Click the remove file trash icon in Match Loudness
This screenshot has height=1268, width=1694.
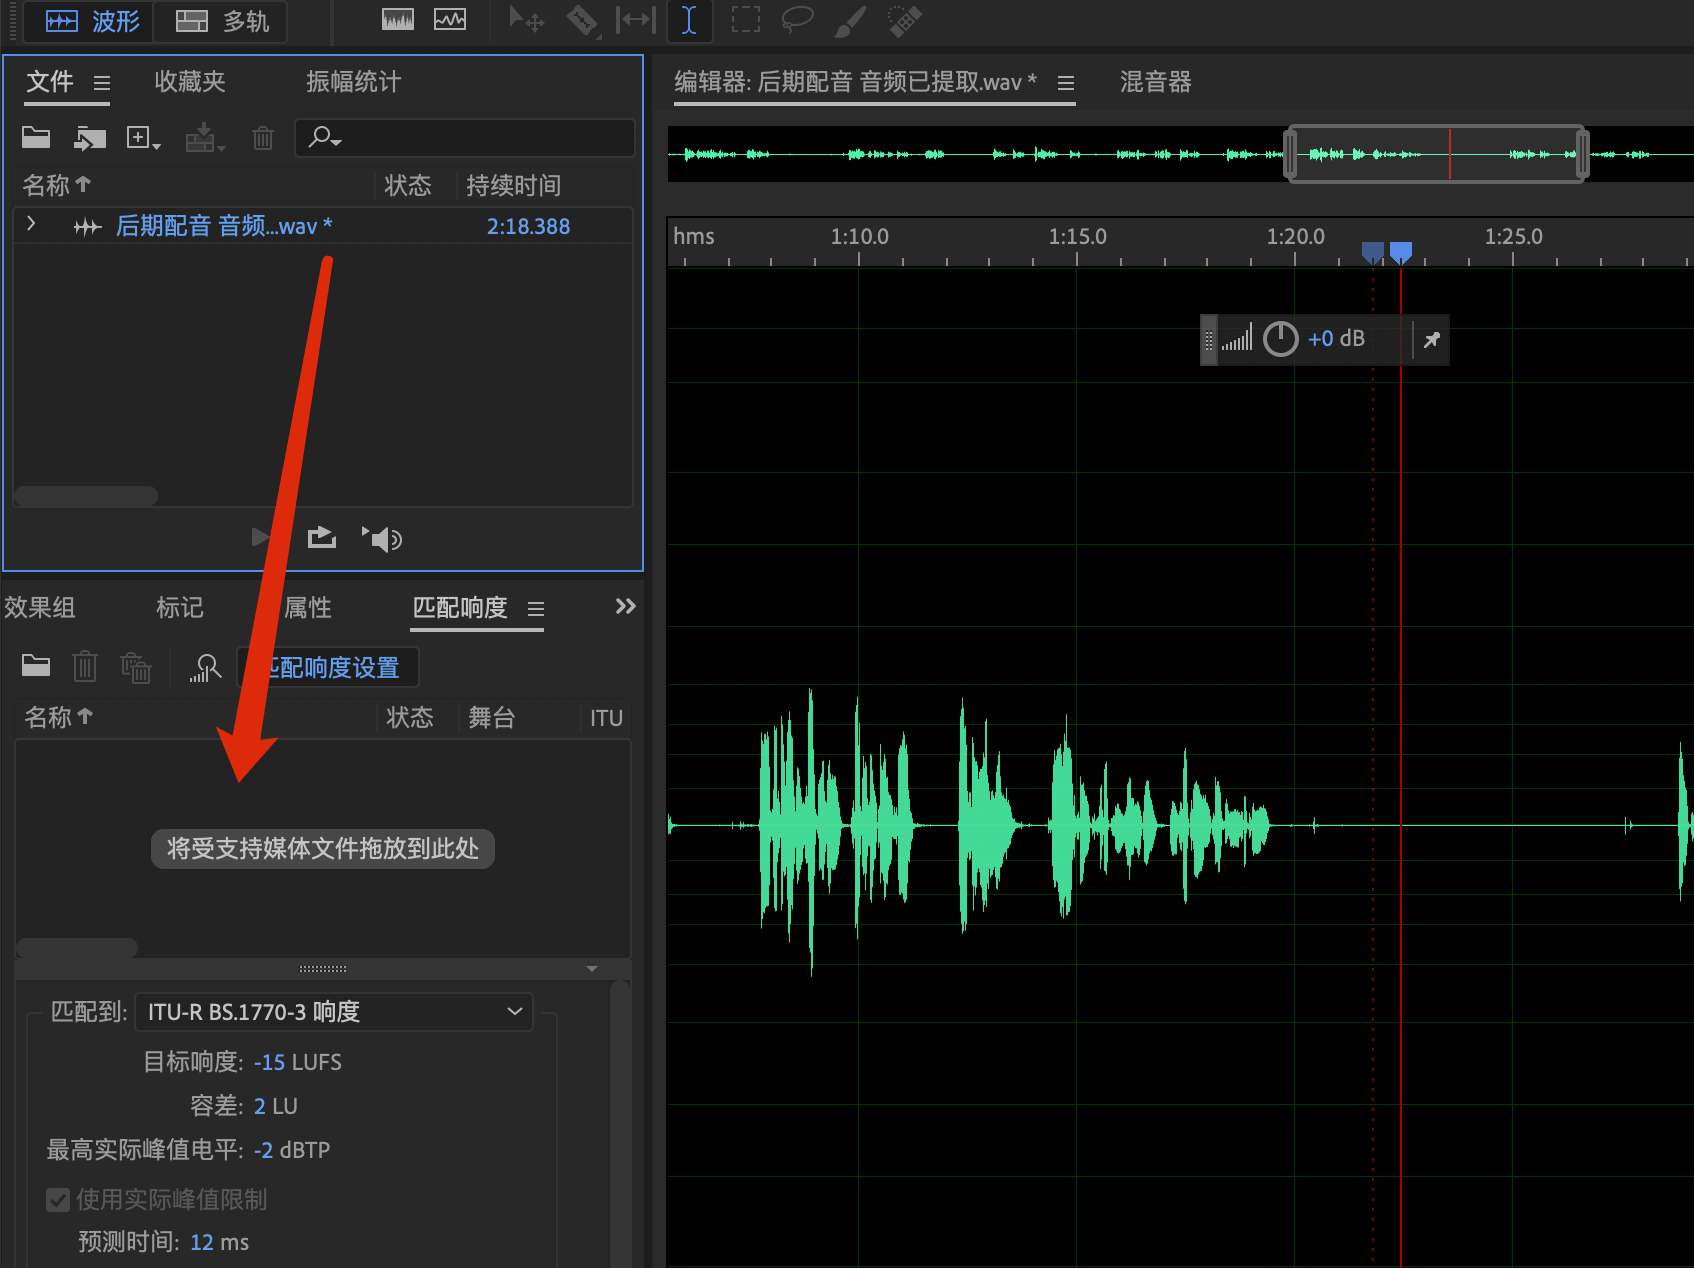[85, 666]
